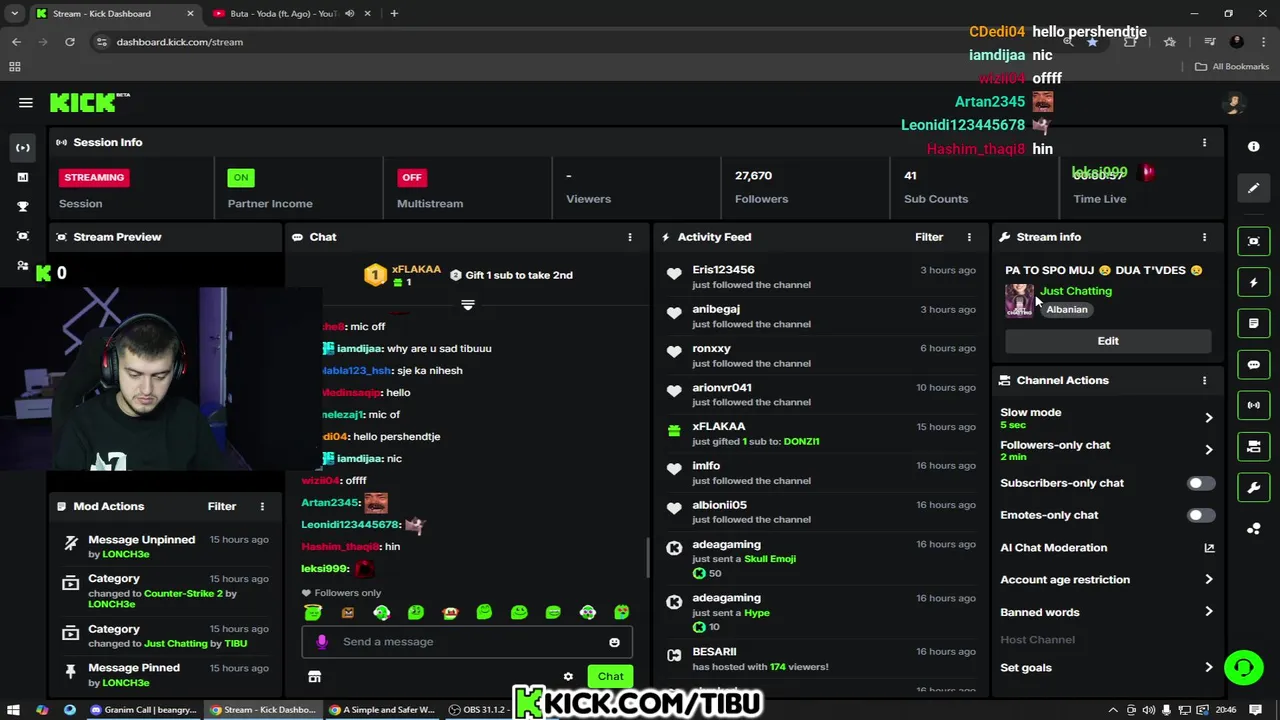Reload the page
The image size is (1280, 720).
[70, 42]
